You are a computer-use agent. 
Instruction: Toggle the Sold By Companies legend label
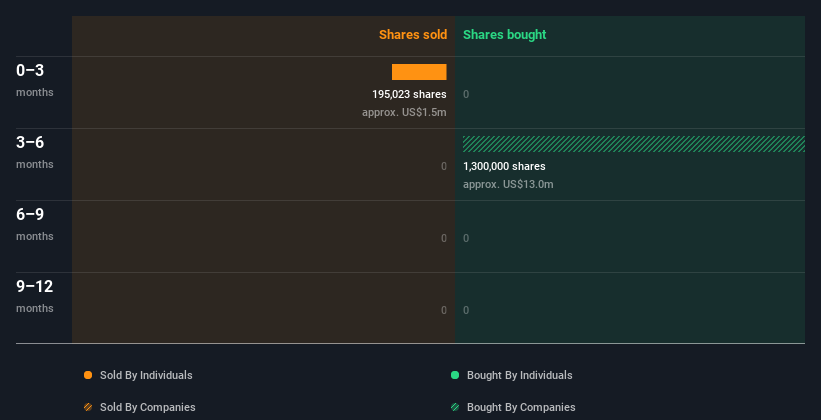click(147, 407)
